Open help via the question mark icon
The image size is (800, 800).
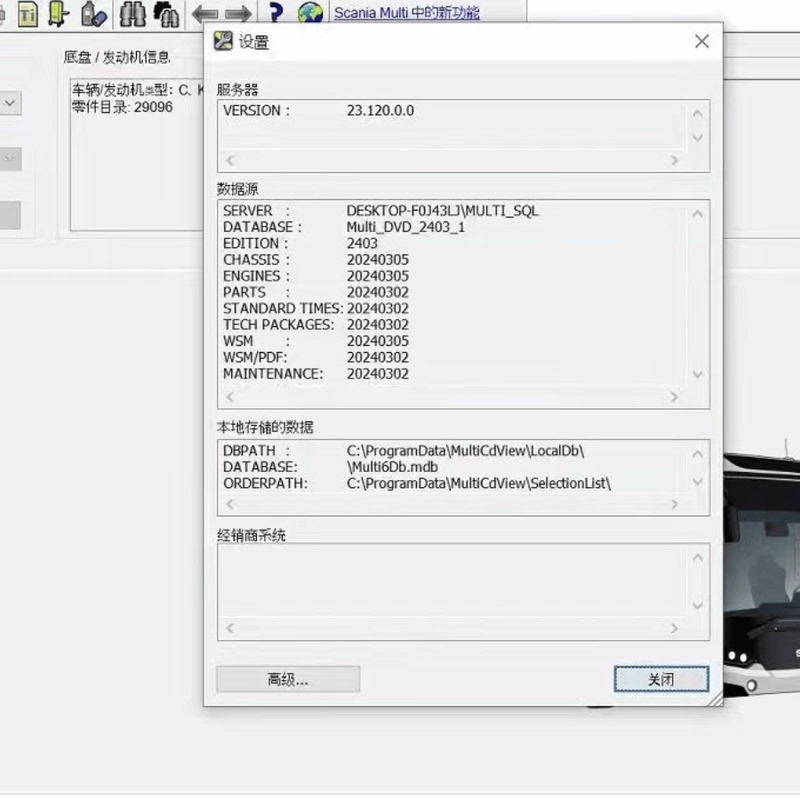(x=276, y=12)
